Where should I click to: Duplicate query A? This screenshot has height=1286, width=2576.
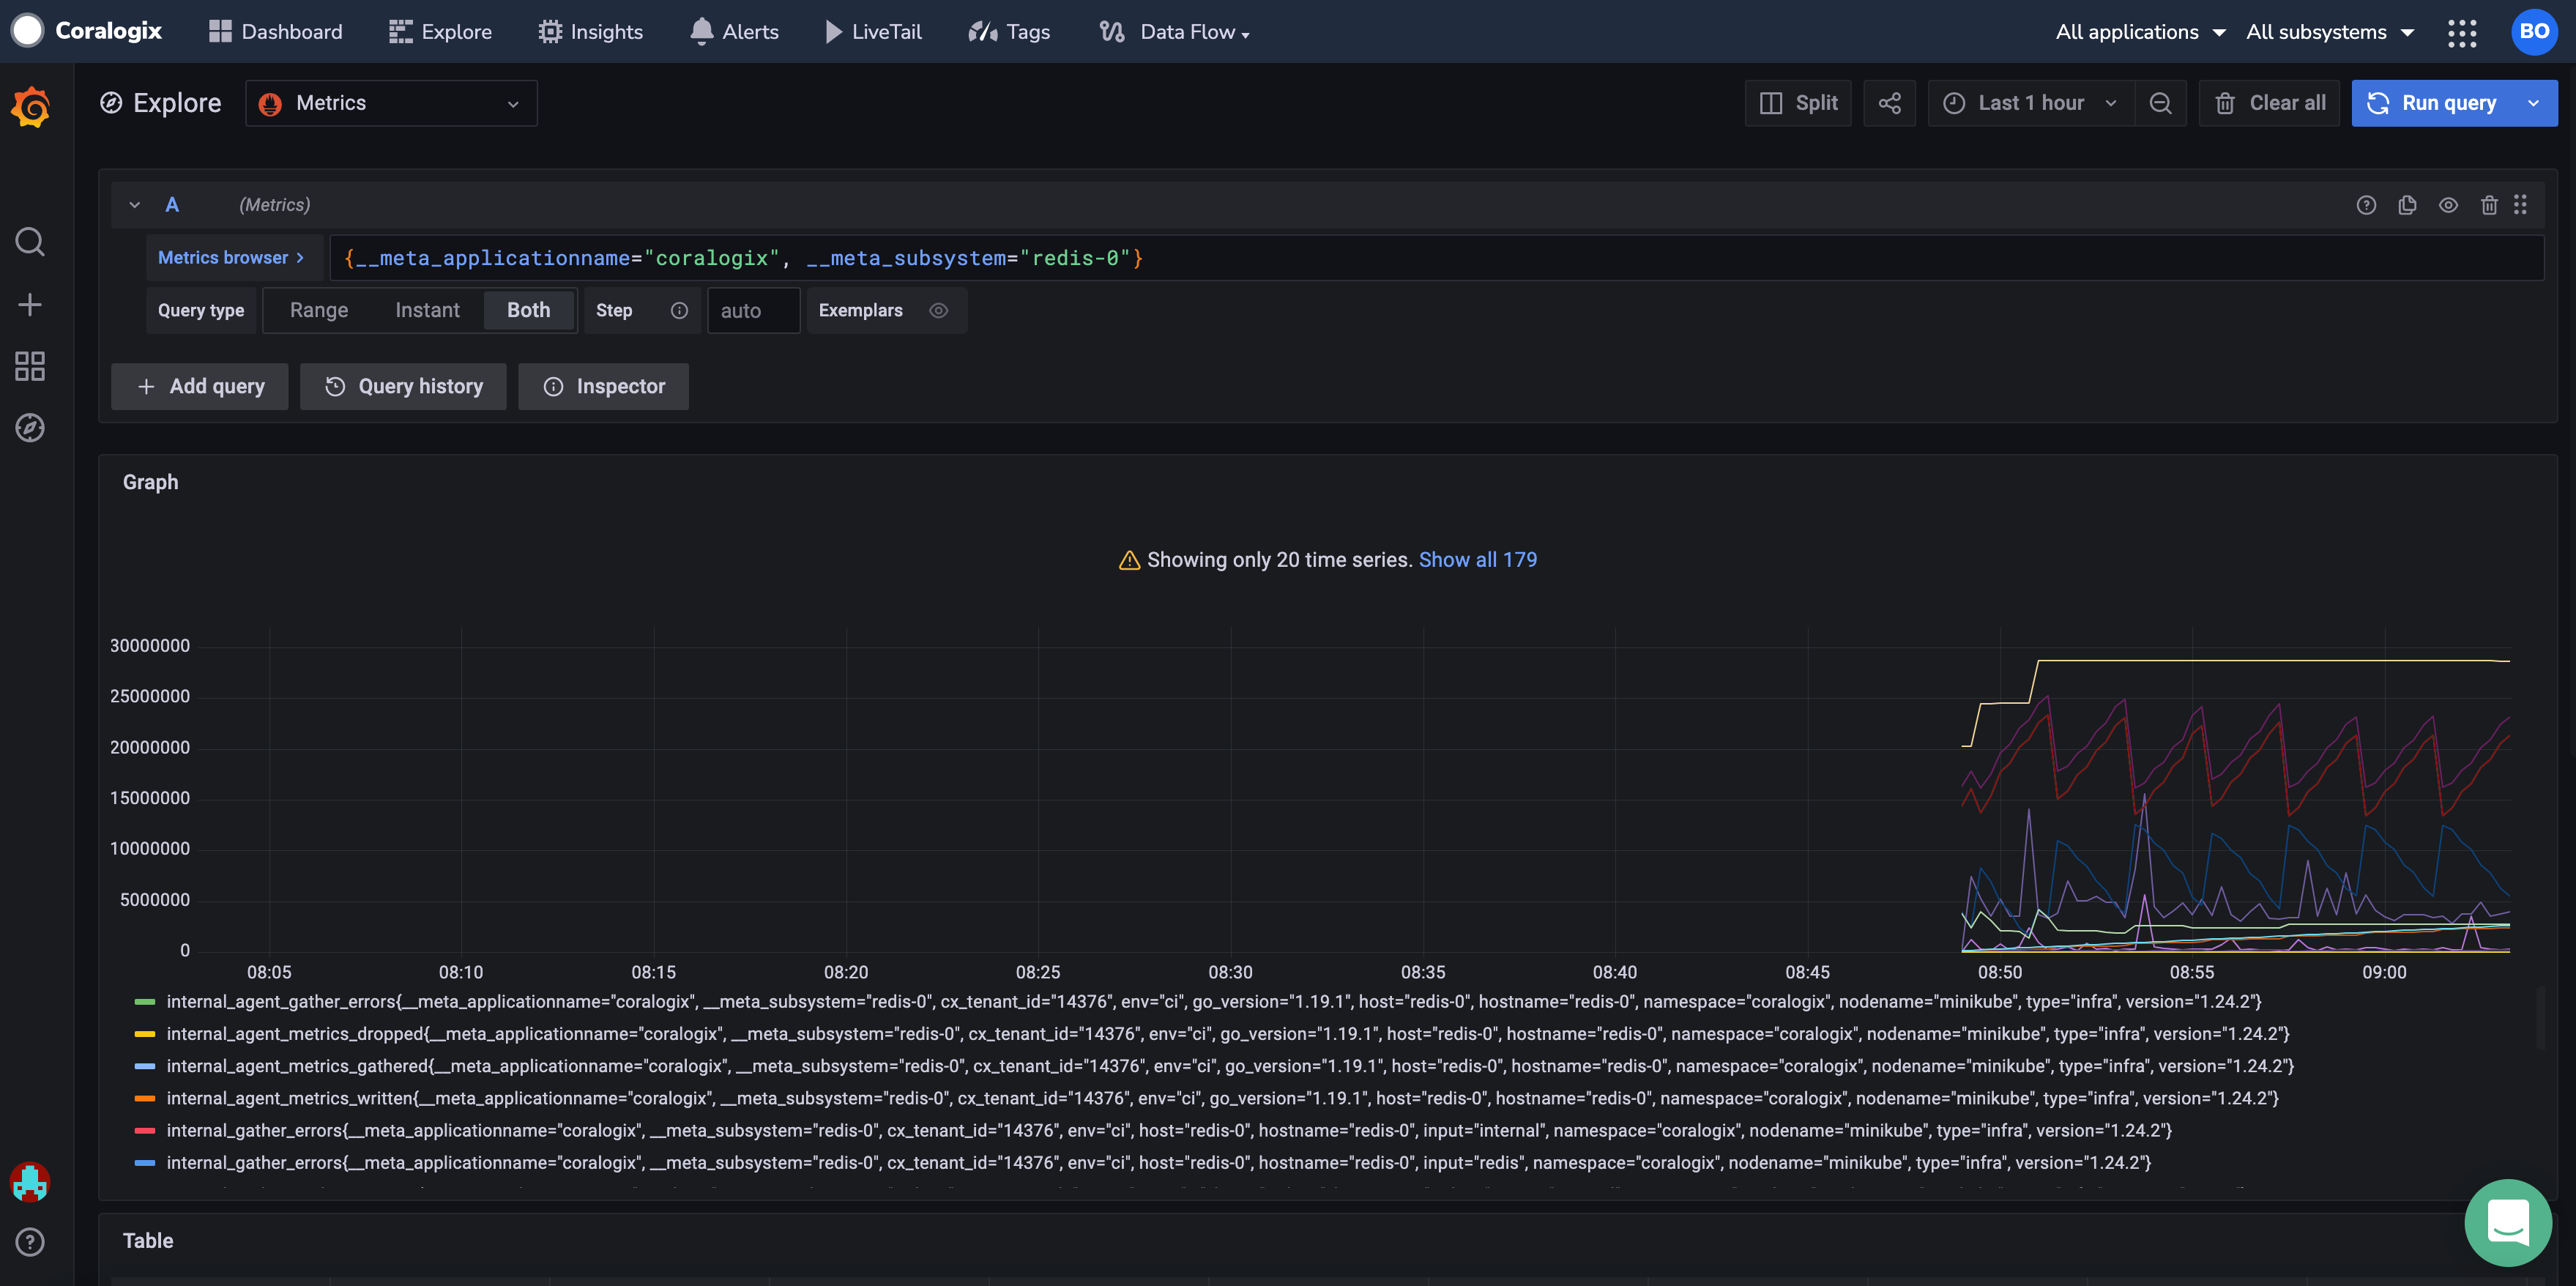point(2407,205)
